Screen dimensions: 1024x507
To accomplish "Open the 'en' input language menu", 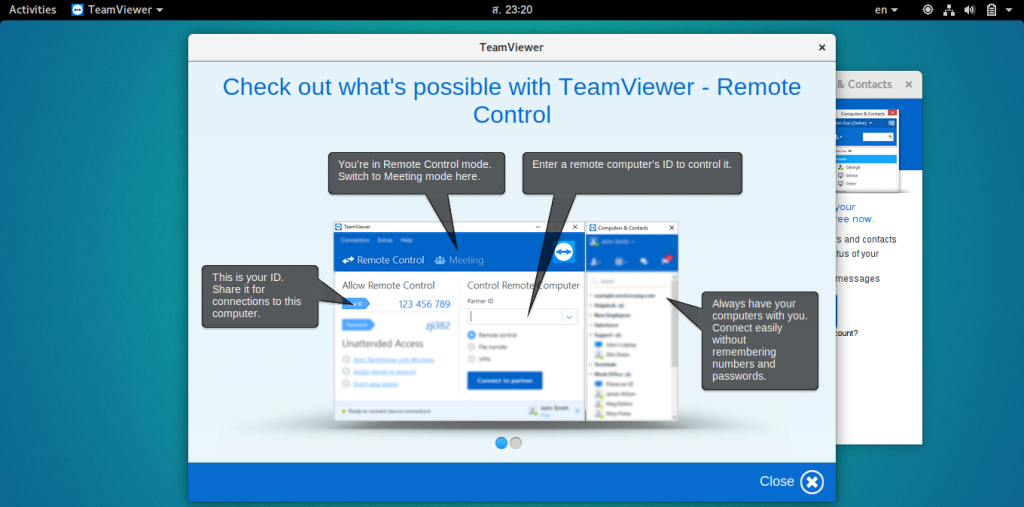I will (886, 10).
